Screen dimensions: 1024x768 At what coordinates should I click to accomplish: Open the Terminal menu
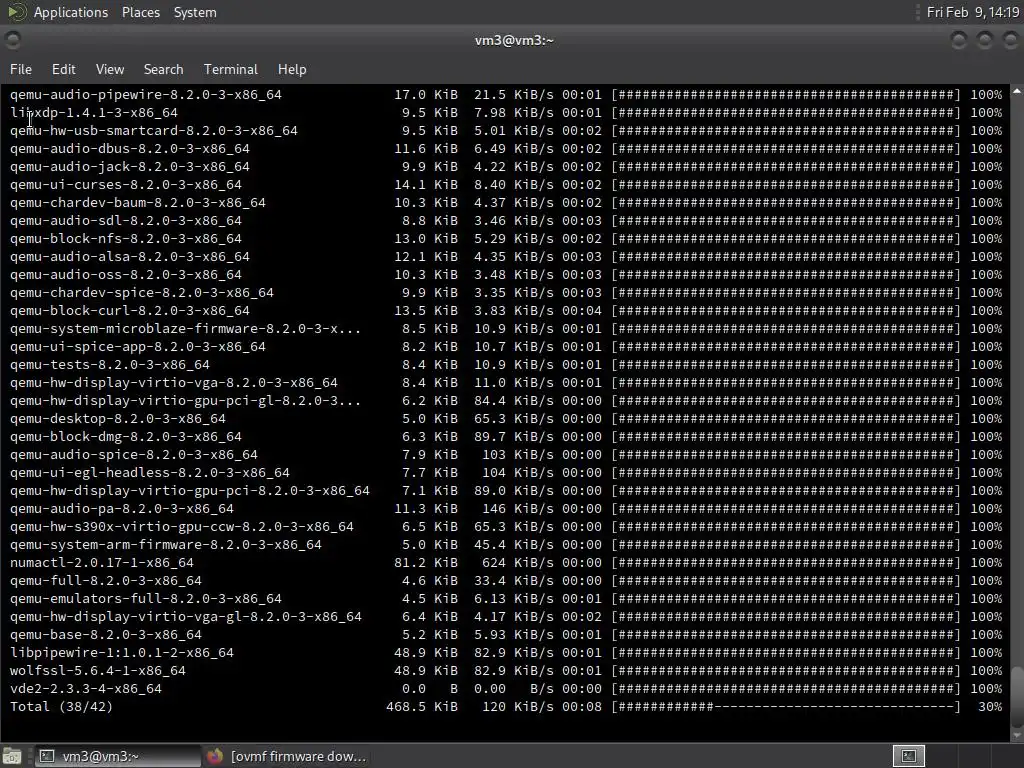coord(231,69)
